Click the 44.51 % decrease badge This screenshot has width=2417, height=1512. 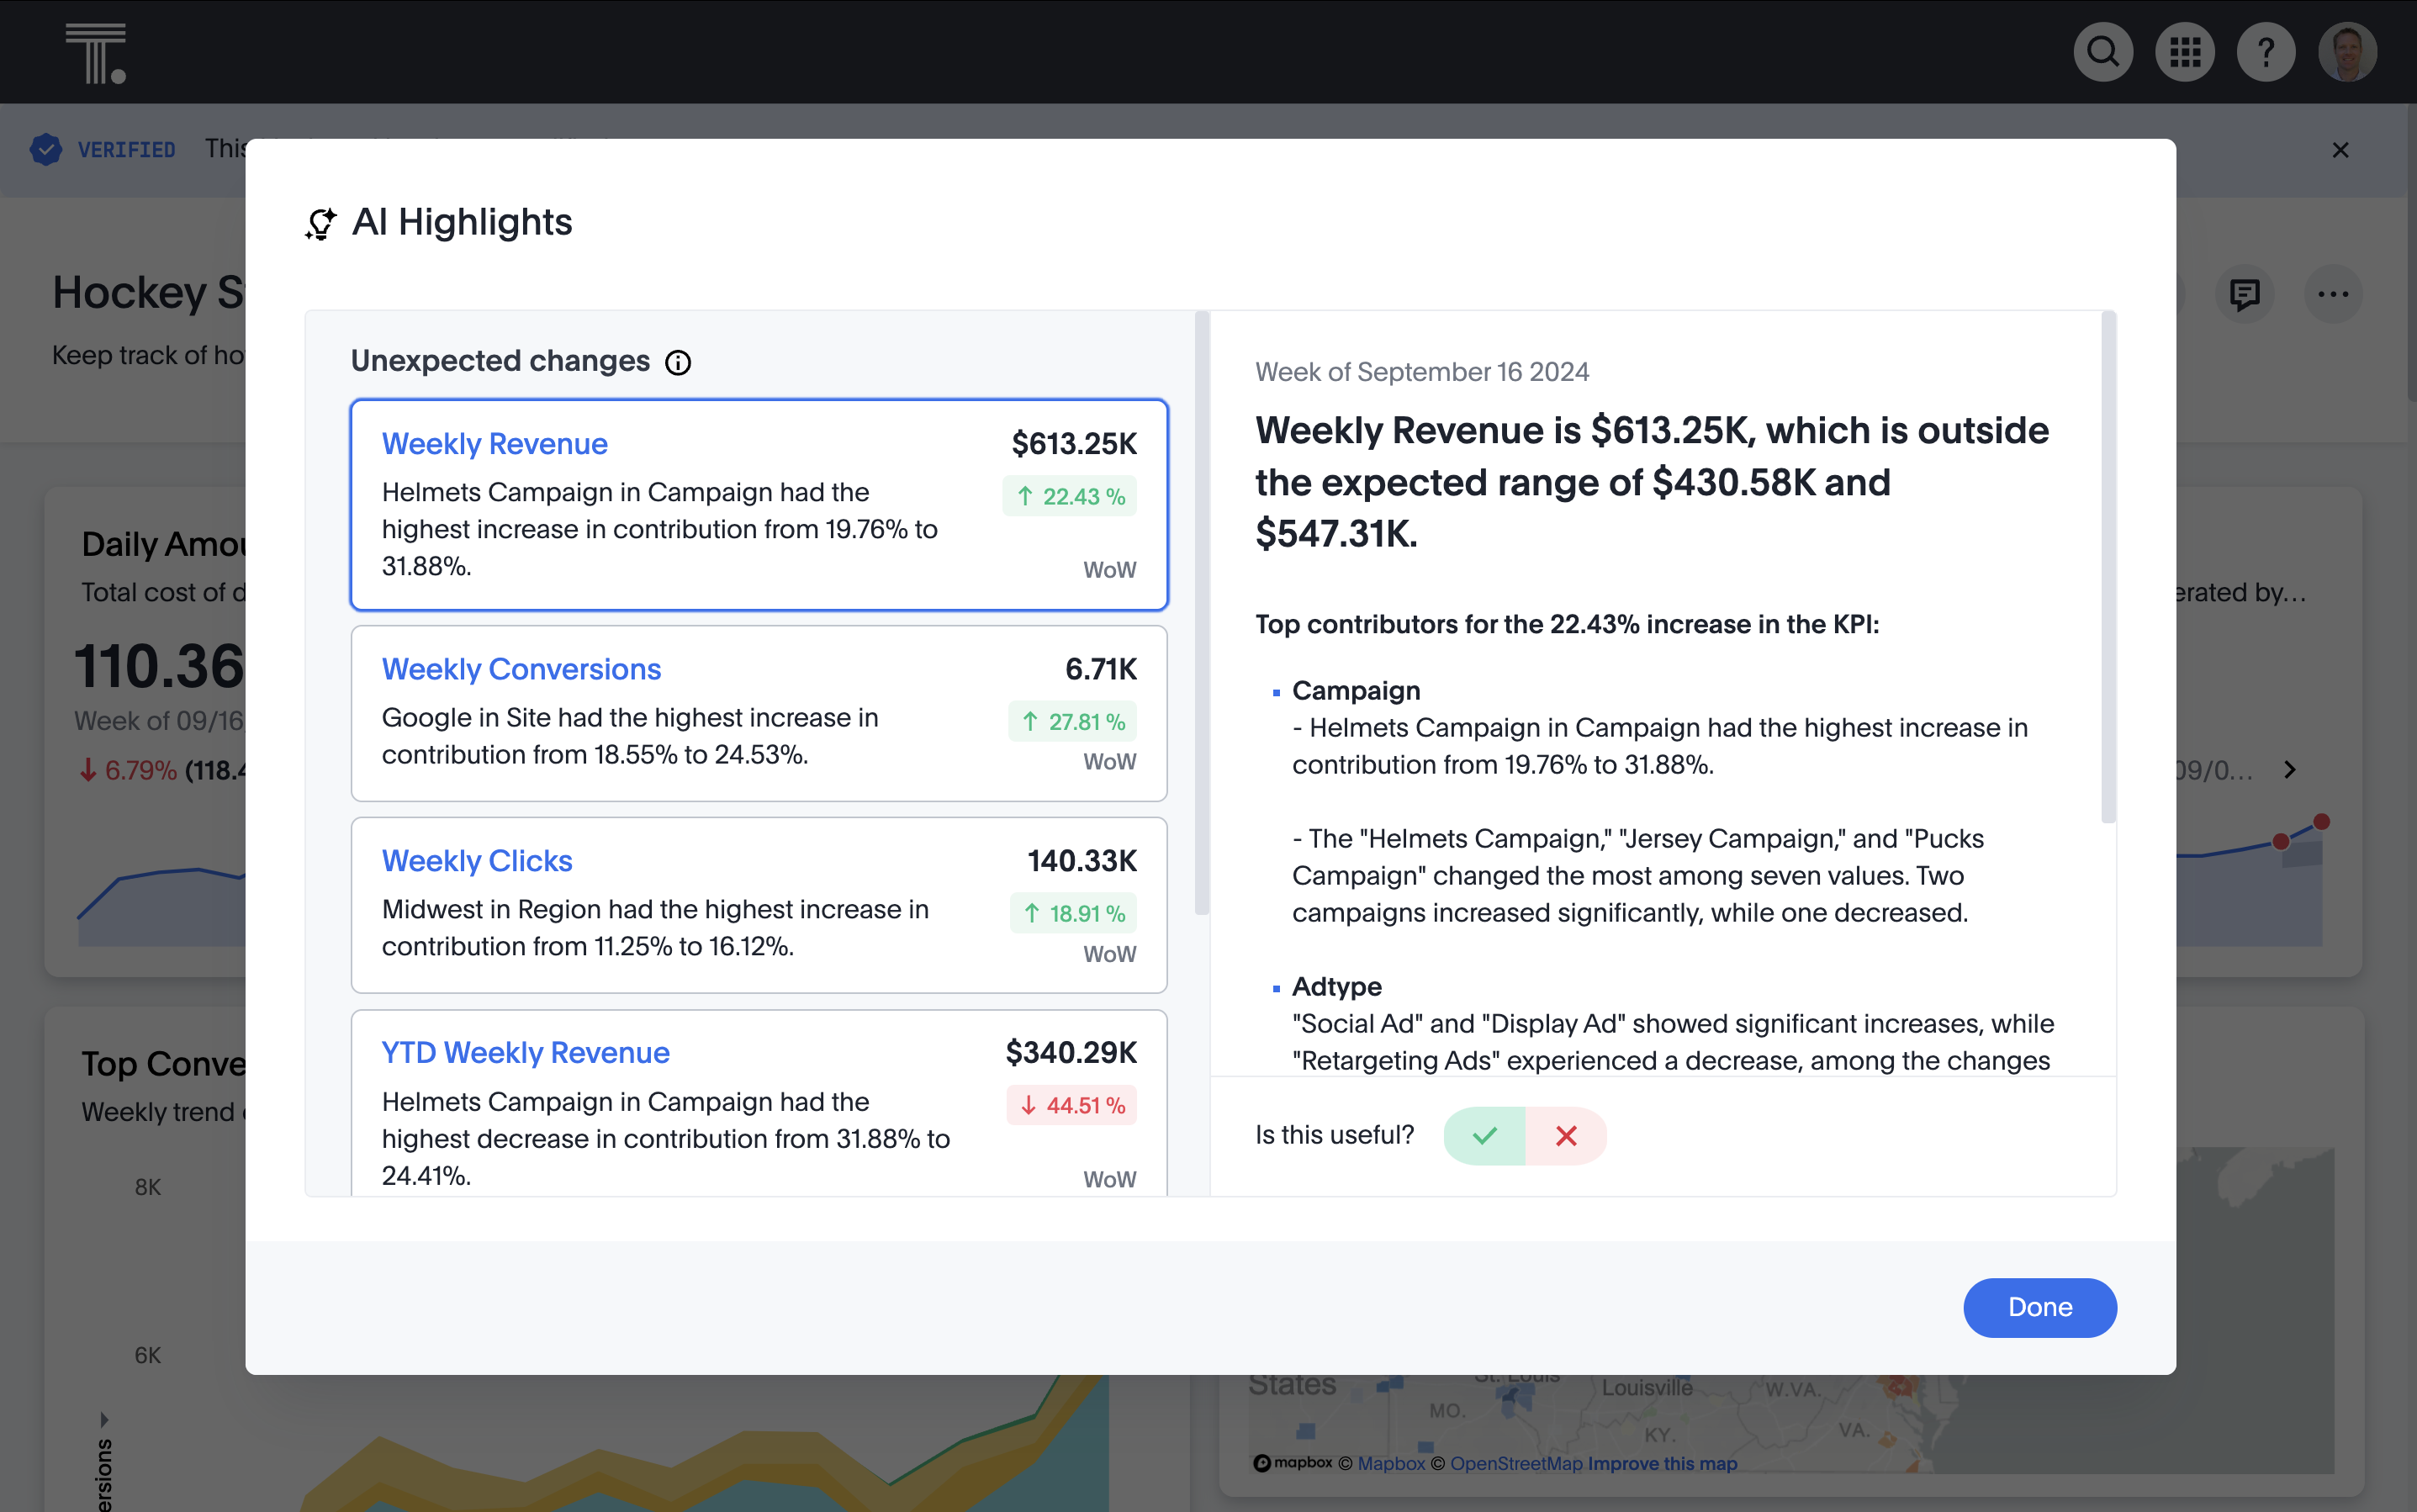(x=1071, y=1105)
